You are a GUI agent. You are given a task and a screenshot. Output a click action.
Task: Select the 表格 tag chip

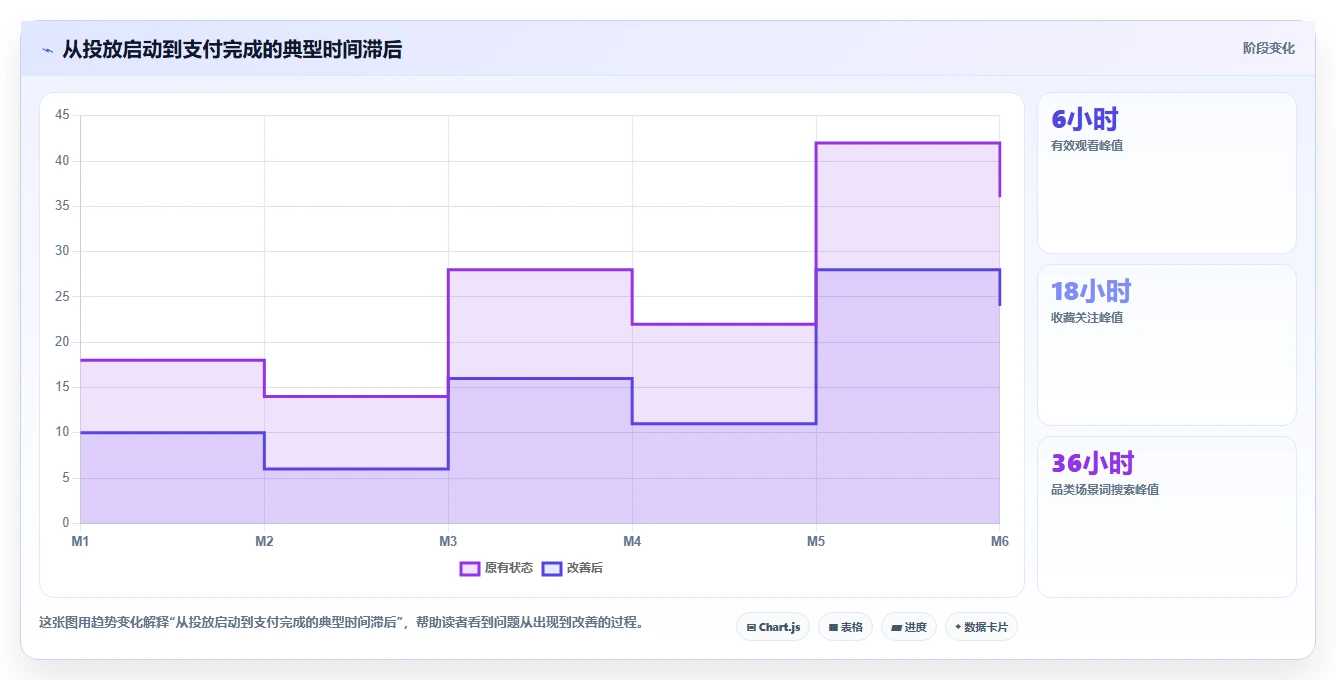pos(845,627)
